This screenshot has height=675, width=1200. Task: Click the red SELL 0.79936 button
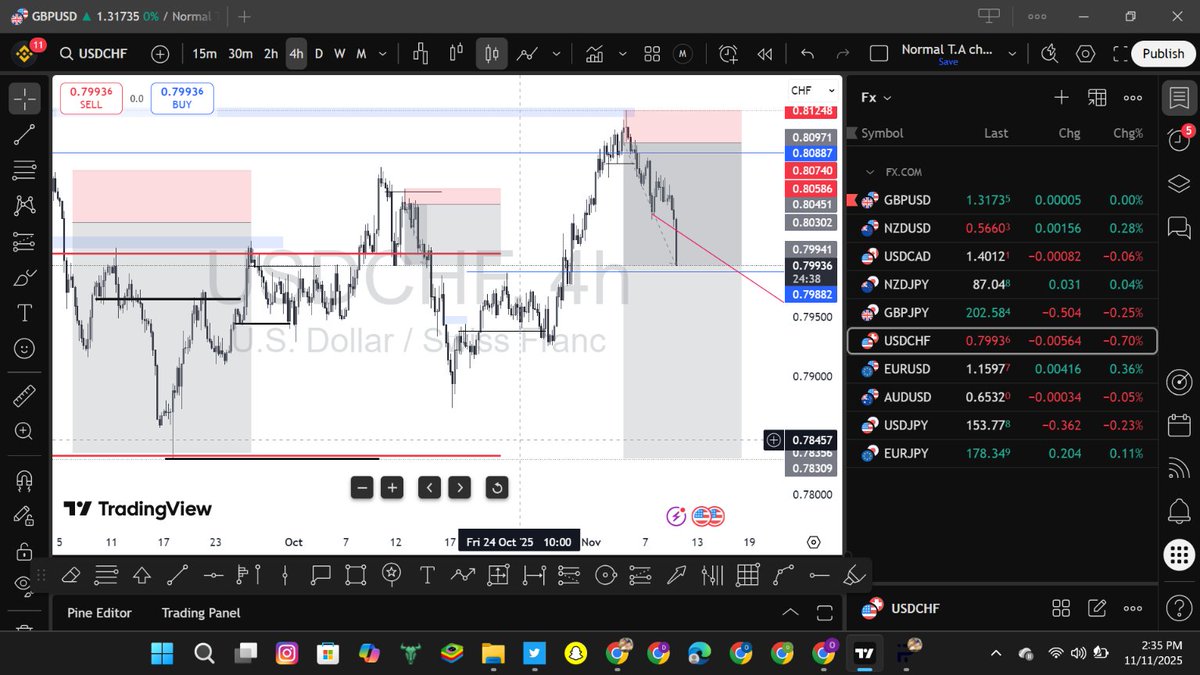pos(91,97)
